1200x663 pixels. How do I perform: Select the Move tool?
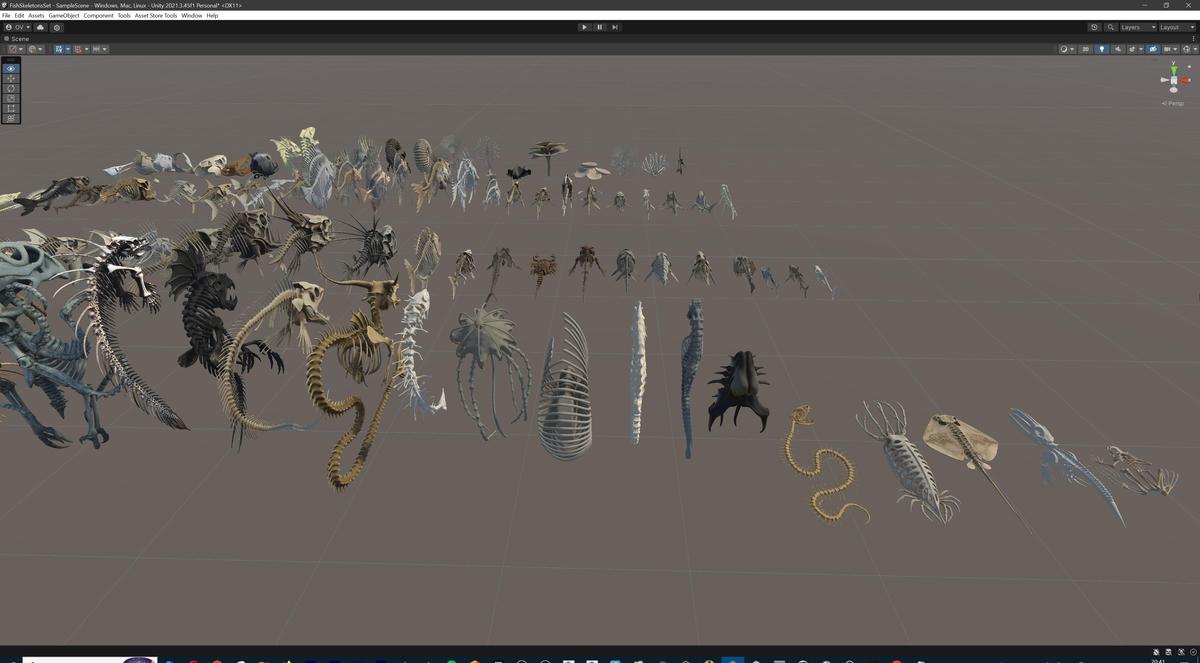click(10, 78)
